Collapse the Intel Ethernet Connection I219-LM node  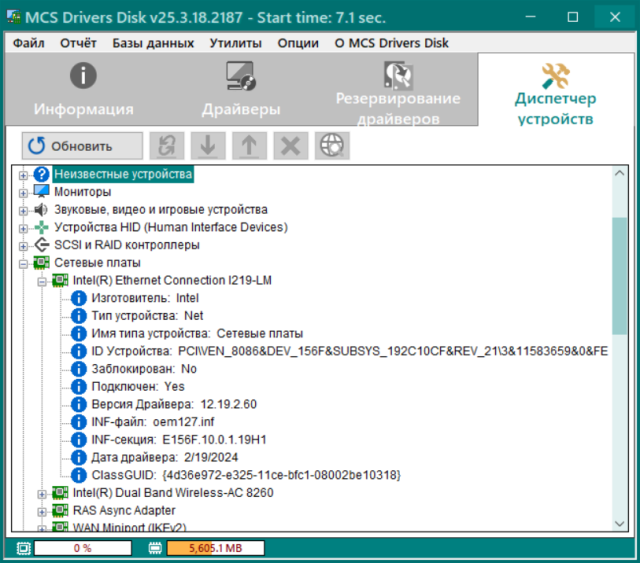click(42, 281)
